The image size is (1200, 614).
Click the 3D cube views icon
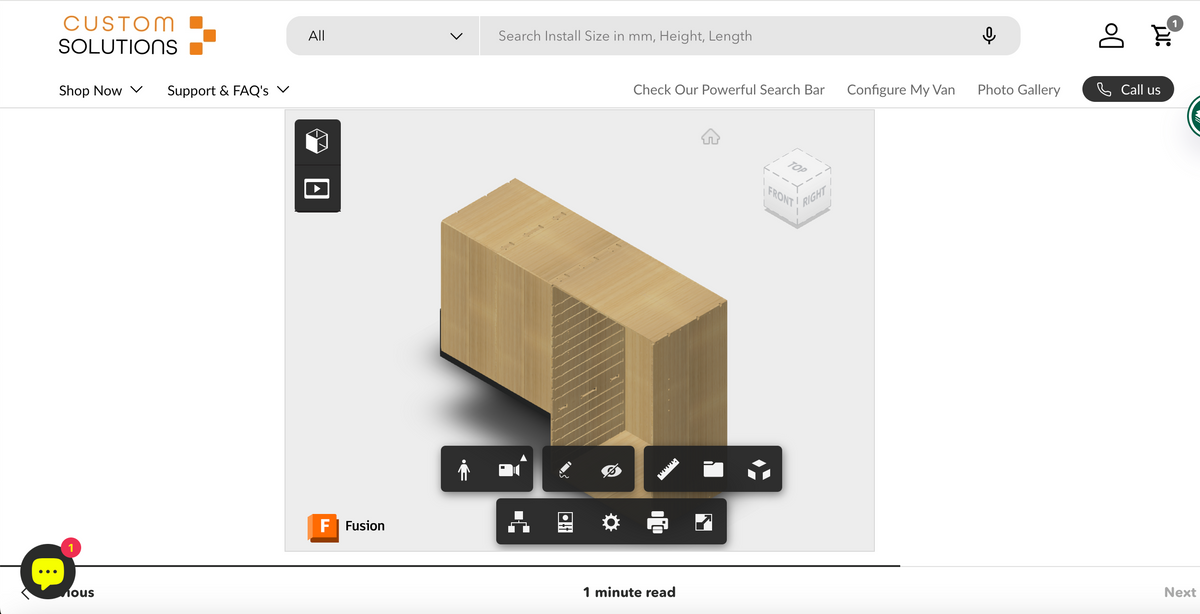coord(317,142)
